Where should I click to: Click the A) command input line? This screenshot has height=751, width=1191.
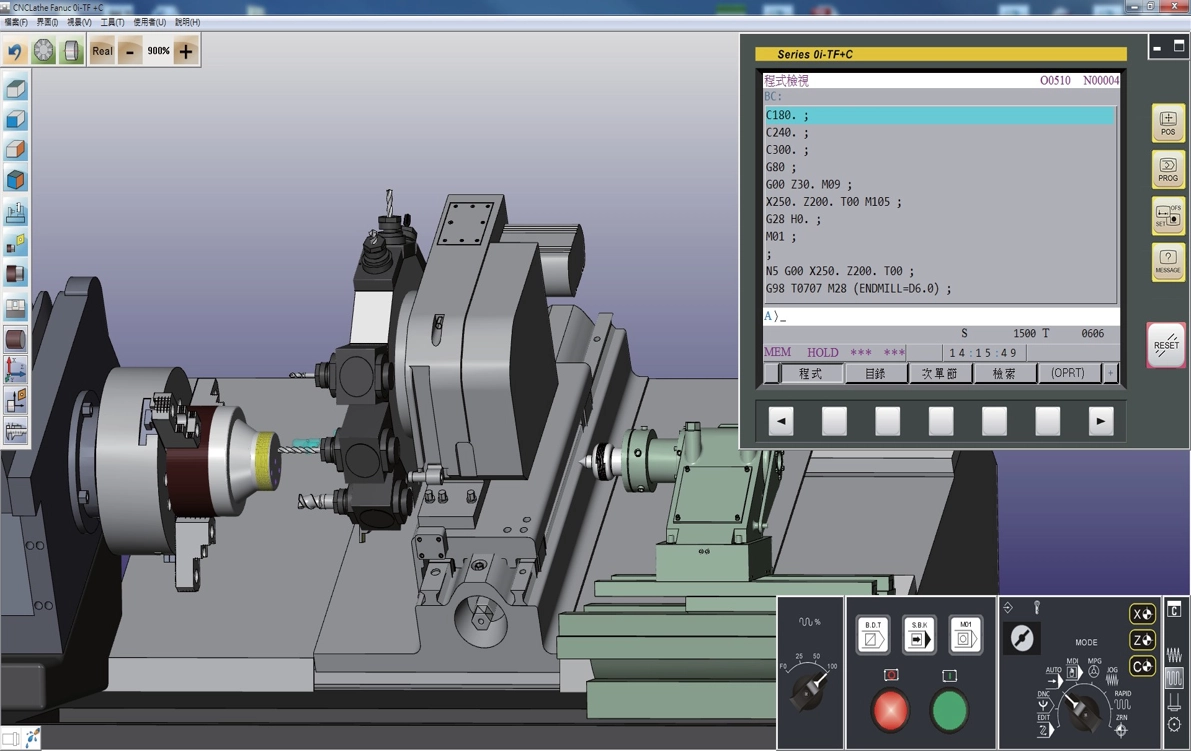click(x=940, y=316)
